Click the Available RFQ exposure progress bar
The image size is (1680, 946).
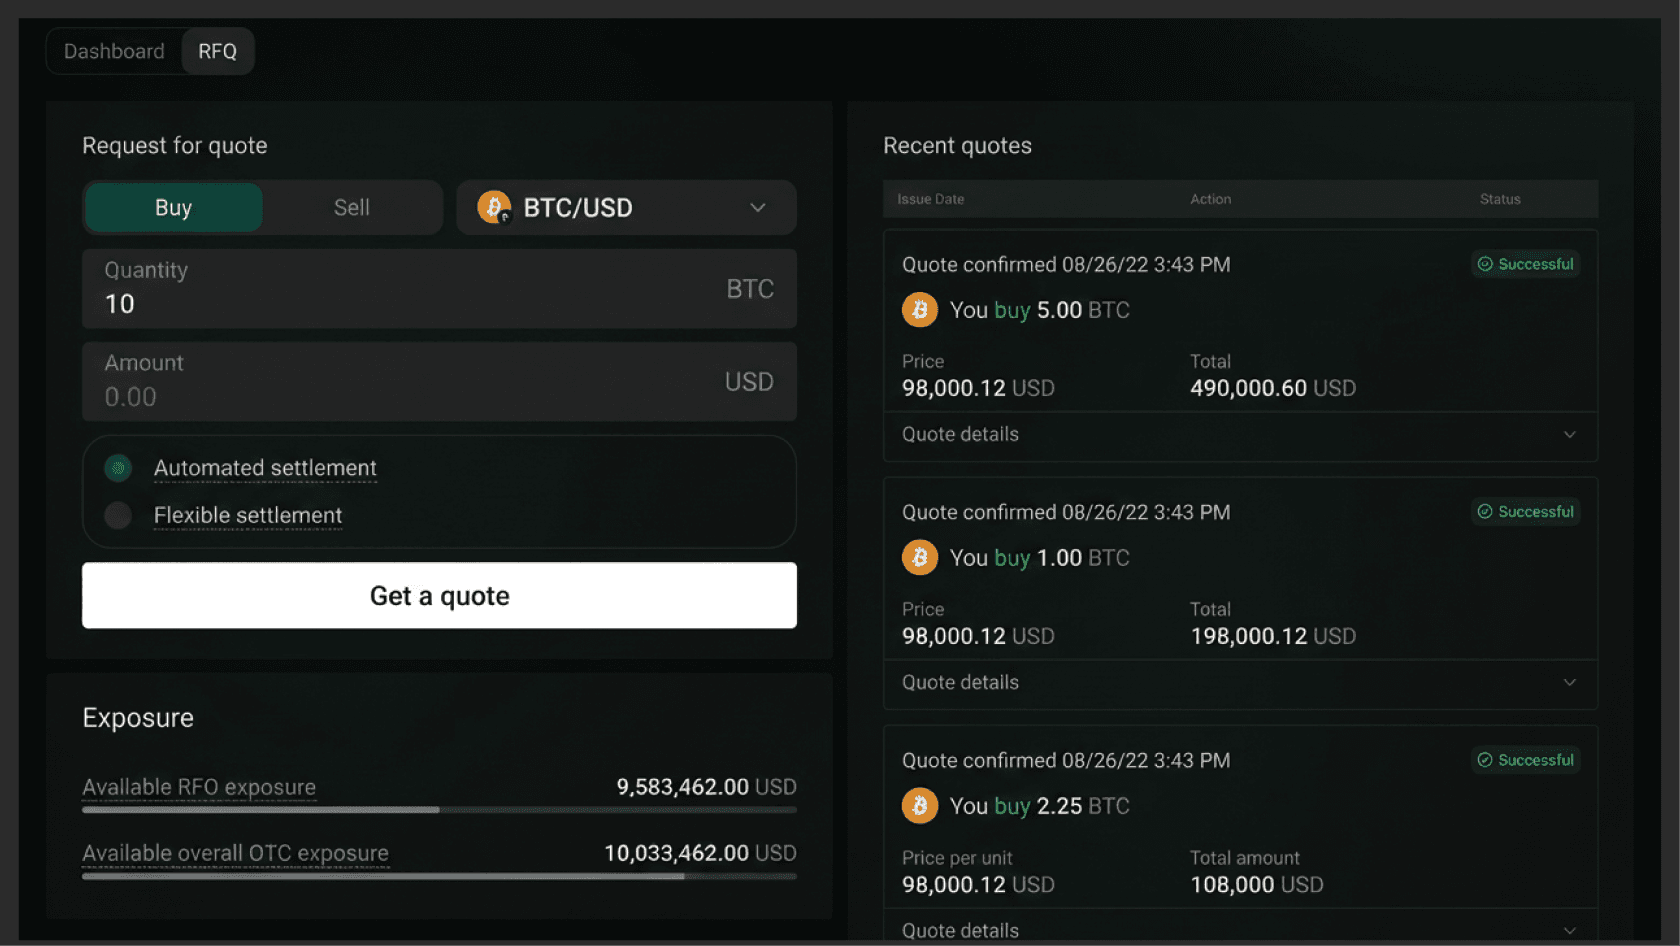click(x=439, y=810)
